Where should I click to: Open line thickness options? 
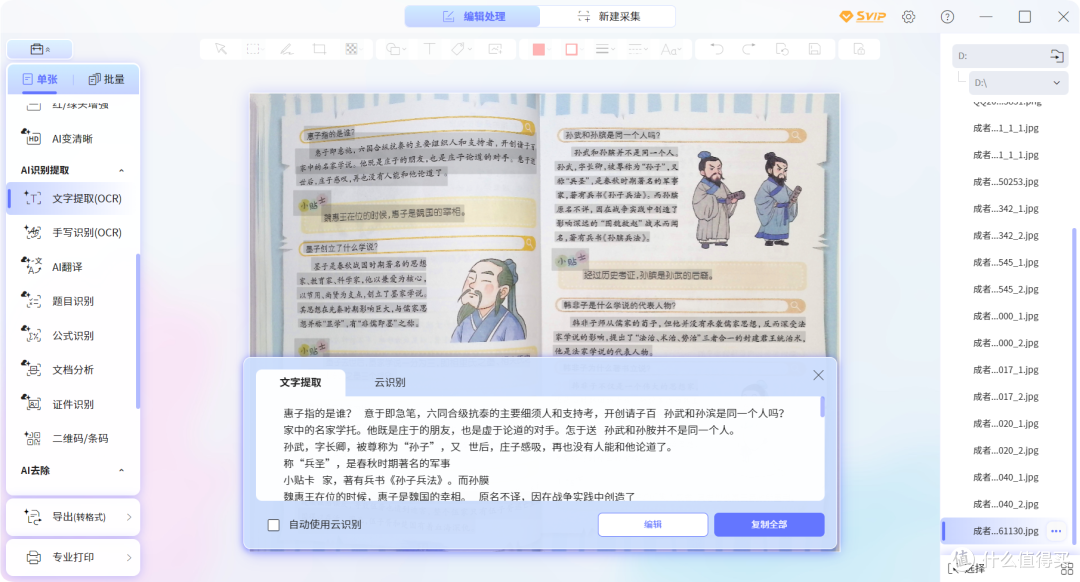pos(604,49)
